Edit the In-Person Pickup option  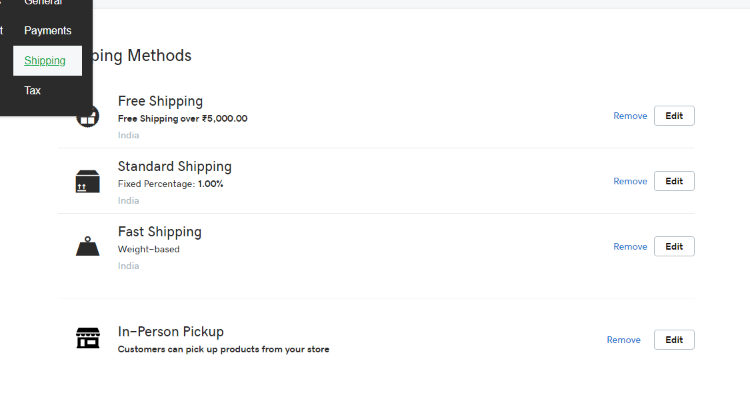click(x=674, y=340)
